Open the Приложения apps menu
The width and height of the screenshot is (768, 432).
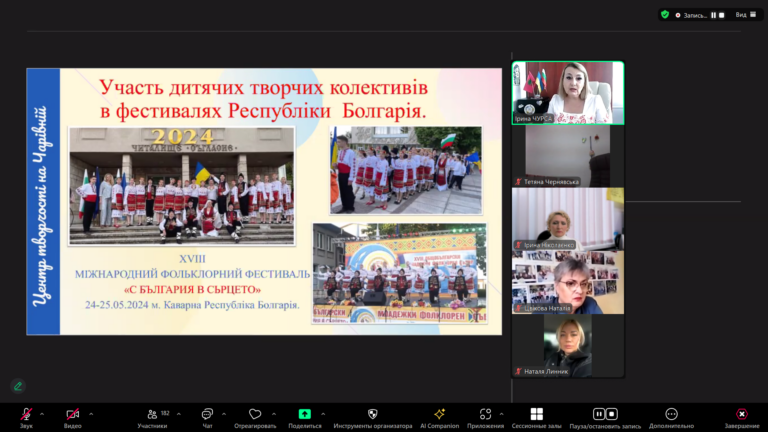[x=485, y=414]
